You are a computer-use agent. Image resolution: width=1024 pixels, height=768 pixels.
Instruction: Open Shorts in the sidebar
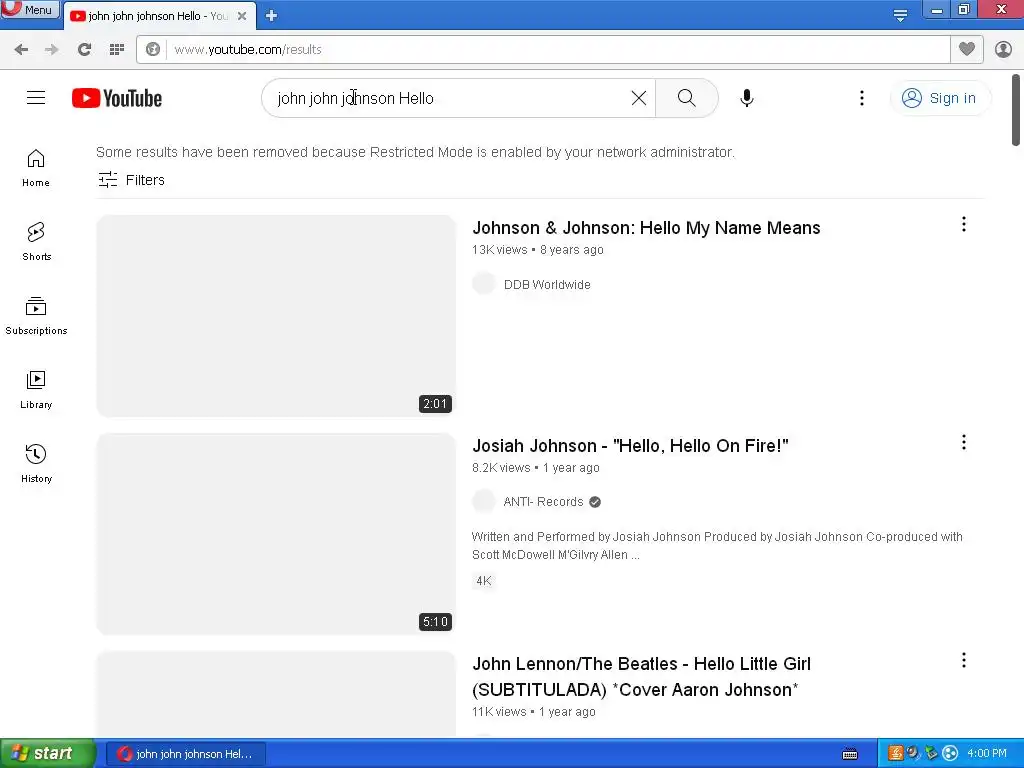pos(36,242)
